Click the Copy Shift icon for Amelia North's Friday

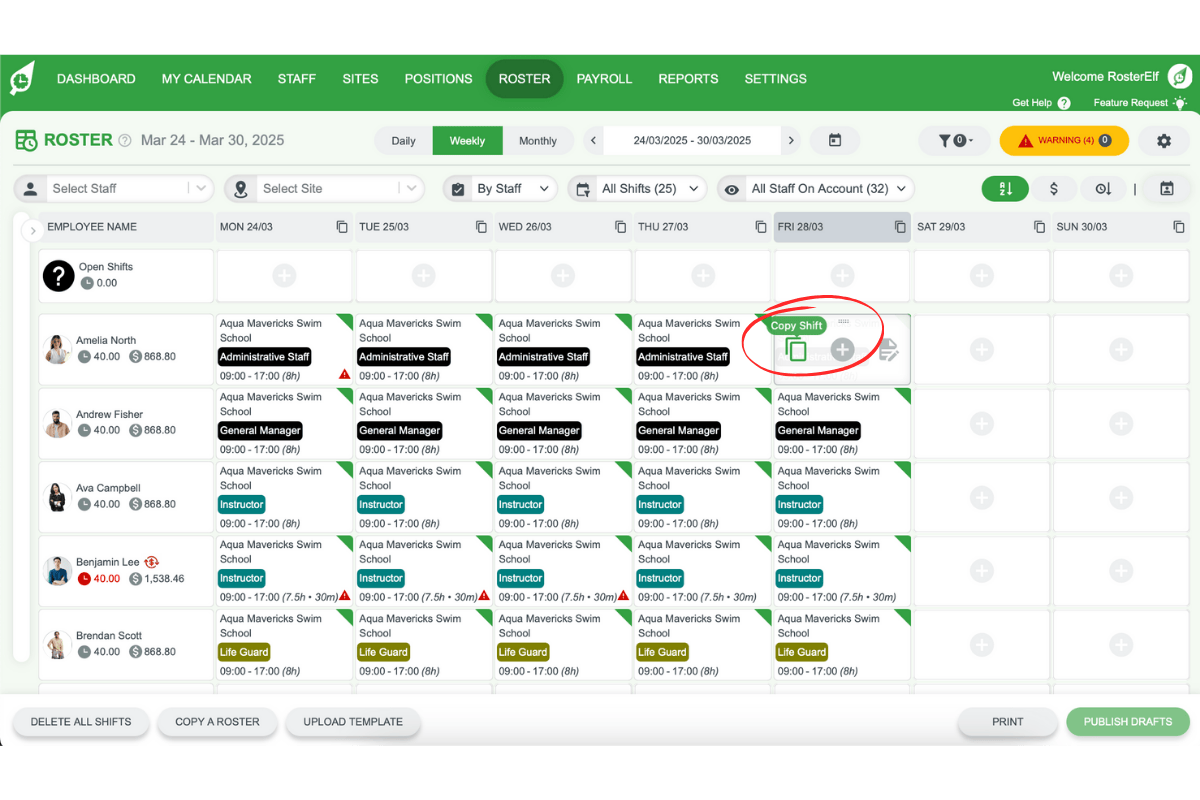[x=796, y=349]
